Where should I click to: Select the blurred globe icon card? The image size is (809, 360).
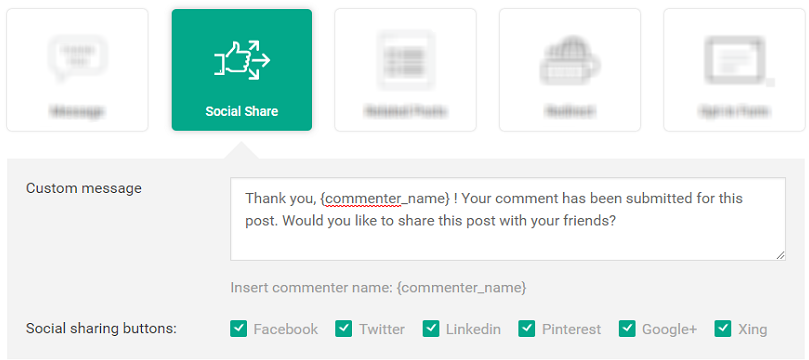coord(570,70)
